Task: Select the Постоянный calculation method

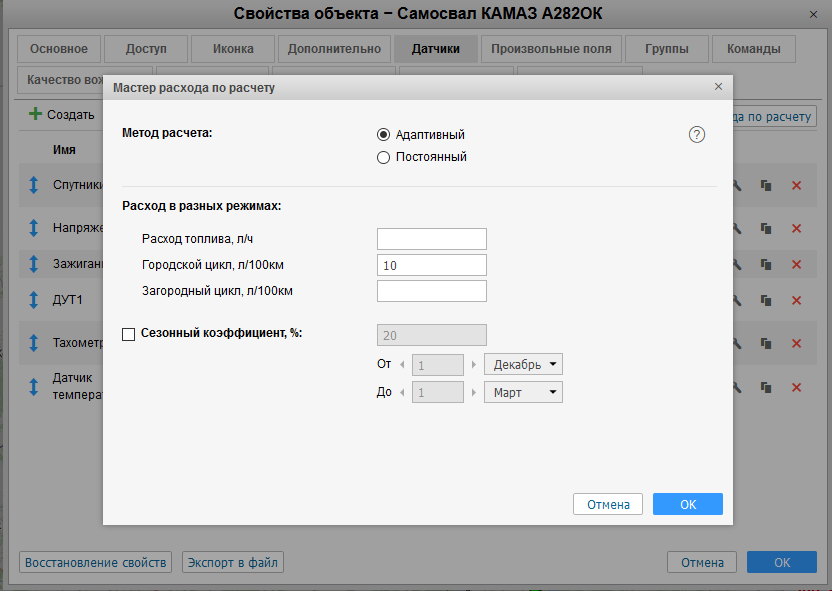Action: 383,157
